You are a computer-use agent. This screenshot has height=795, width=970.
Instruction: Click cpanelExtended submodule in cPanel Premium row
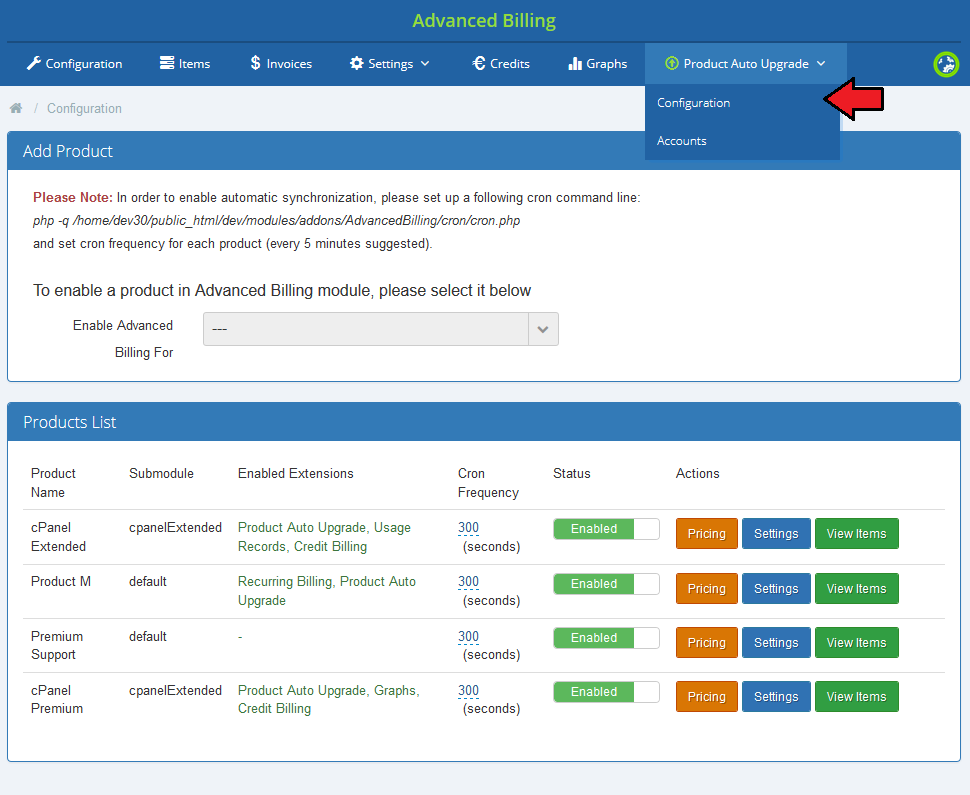point(175,690)
